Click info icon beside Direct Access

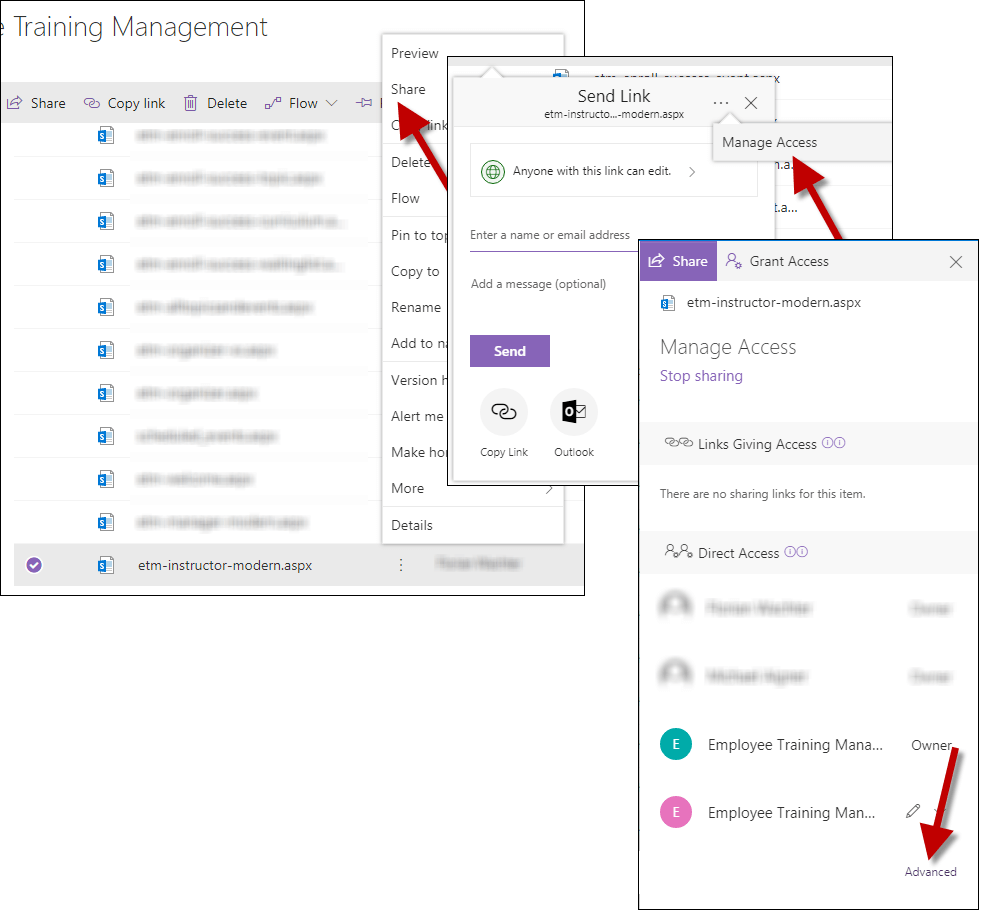point(796,552)
